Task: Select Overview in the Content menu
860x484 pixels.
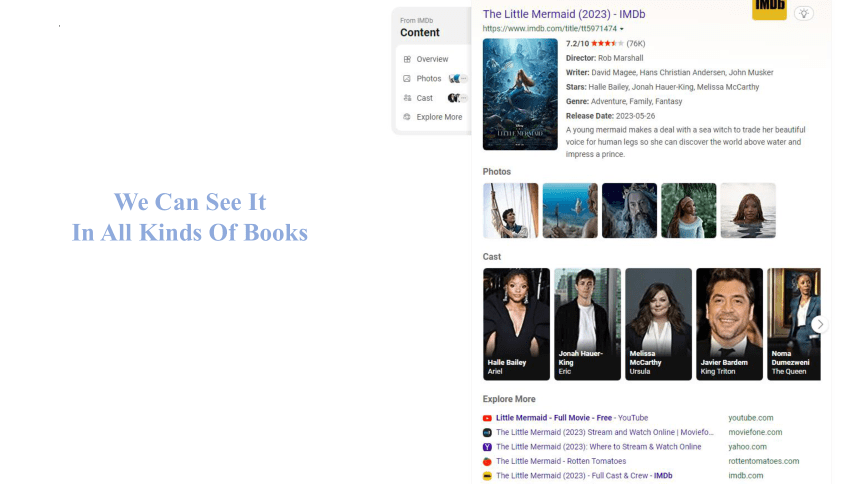Action: (x=432, y=59)
